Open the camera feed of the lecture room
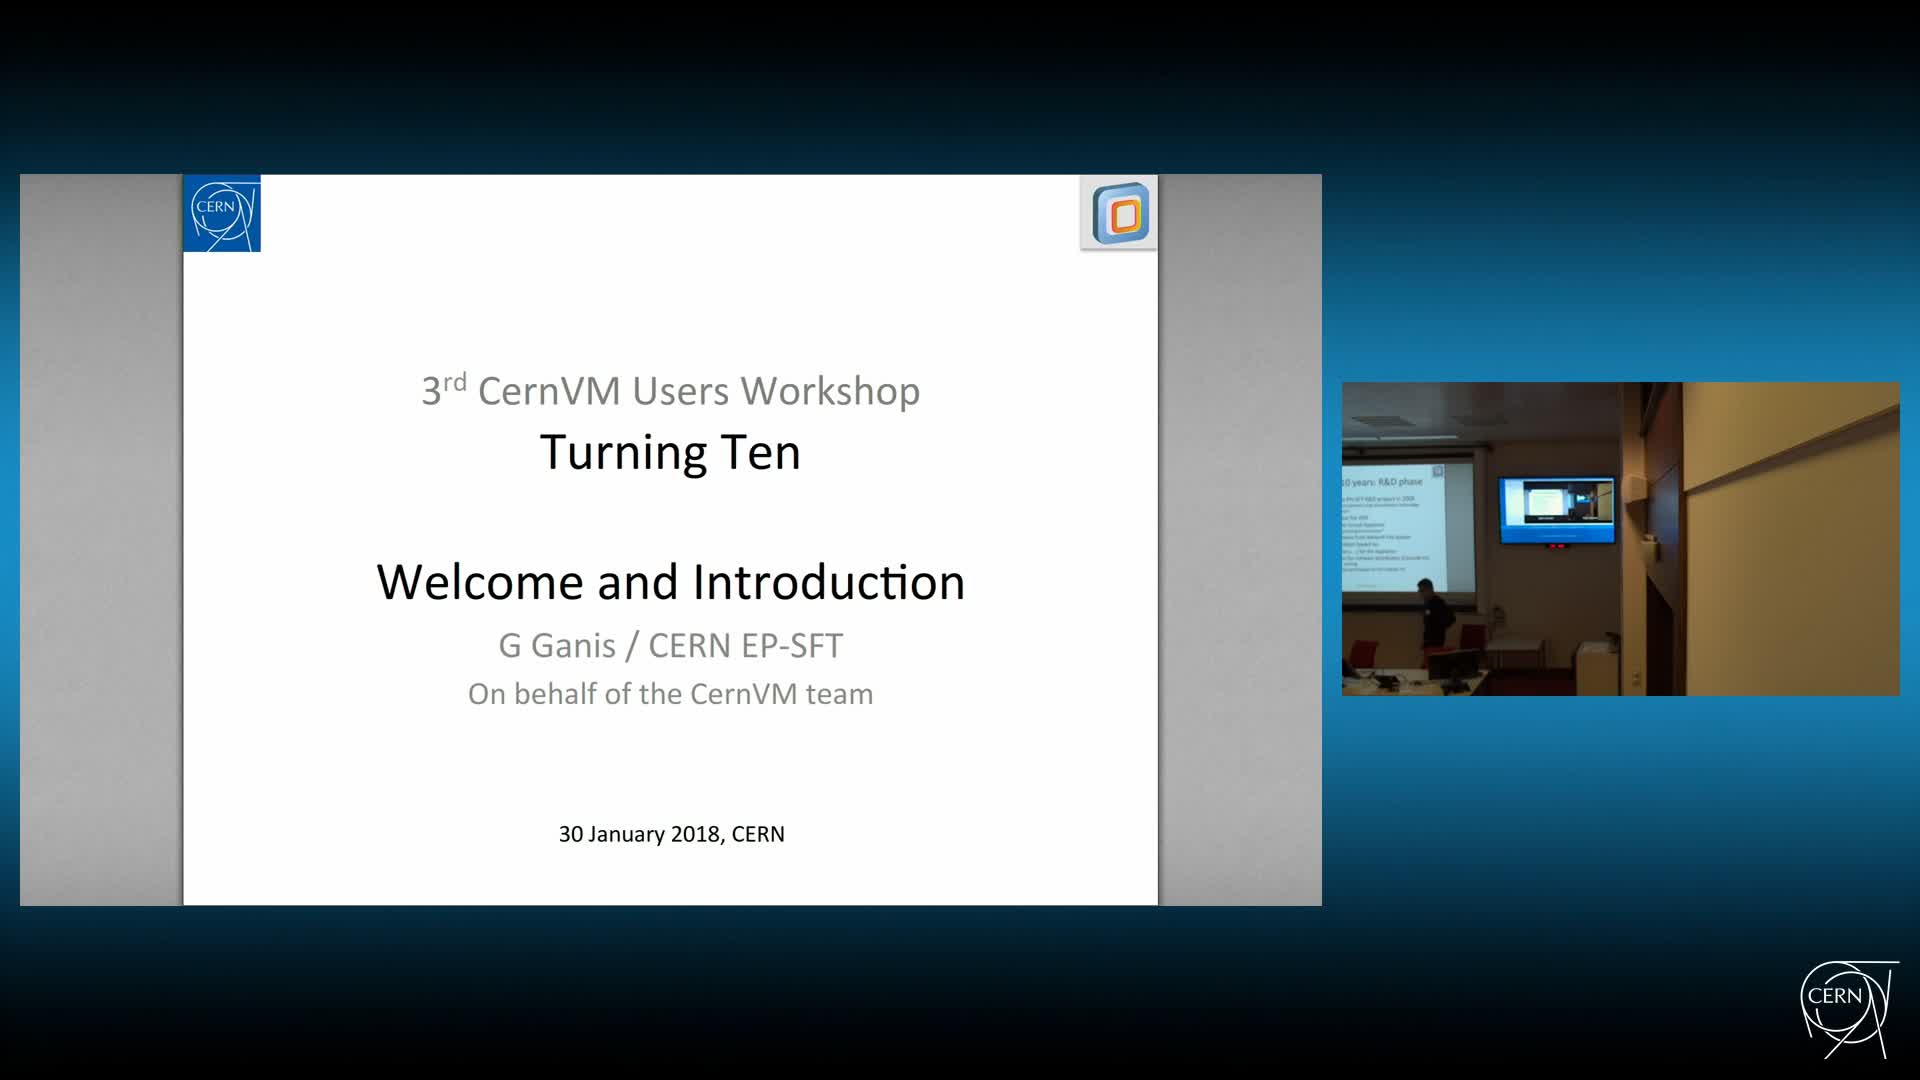The width and height of the screenshot is (1920, 1080). [x=1620, y=538]
